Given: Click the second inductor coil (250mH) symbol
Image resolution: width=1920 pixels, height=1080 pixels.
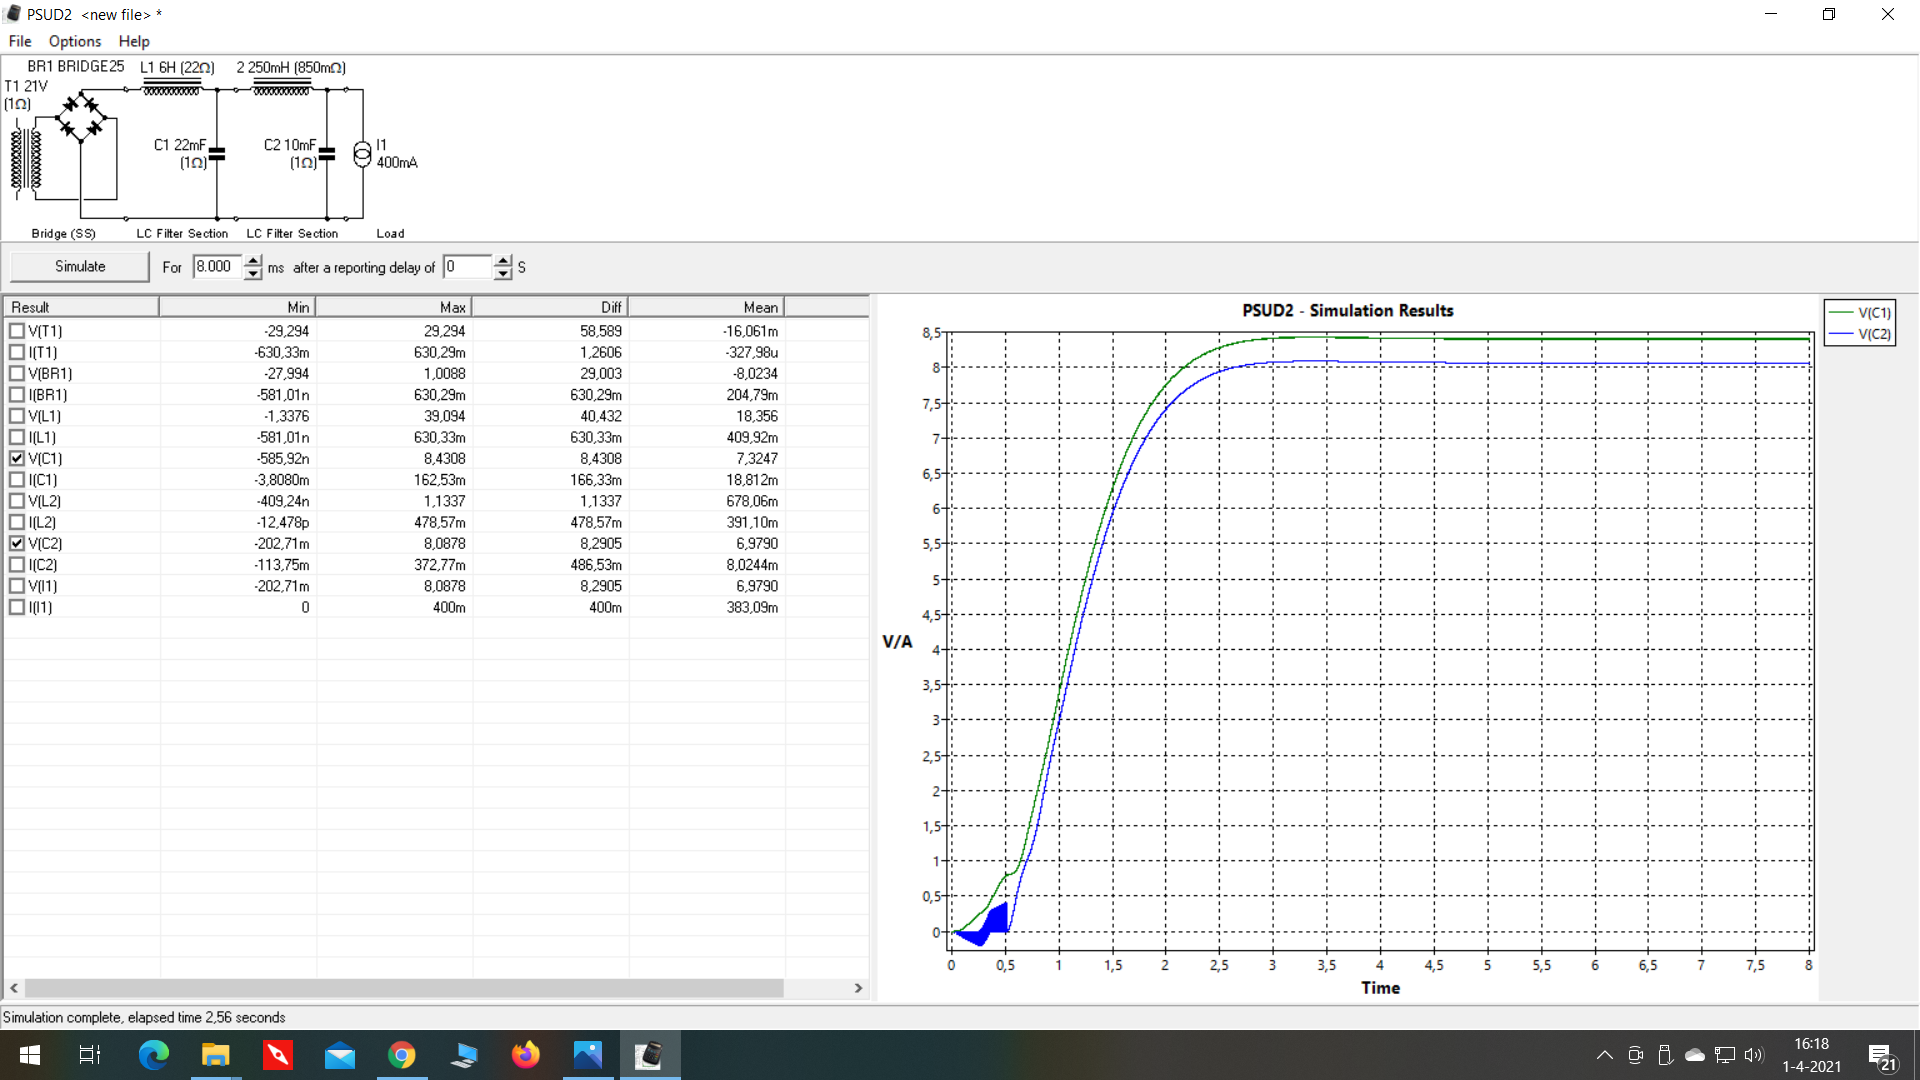Looking at the screenshot, I should (x=282, y=90).
